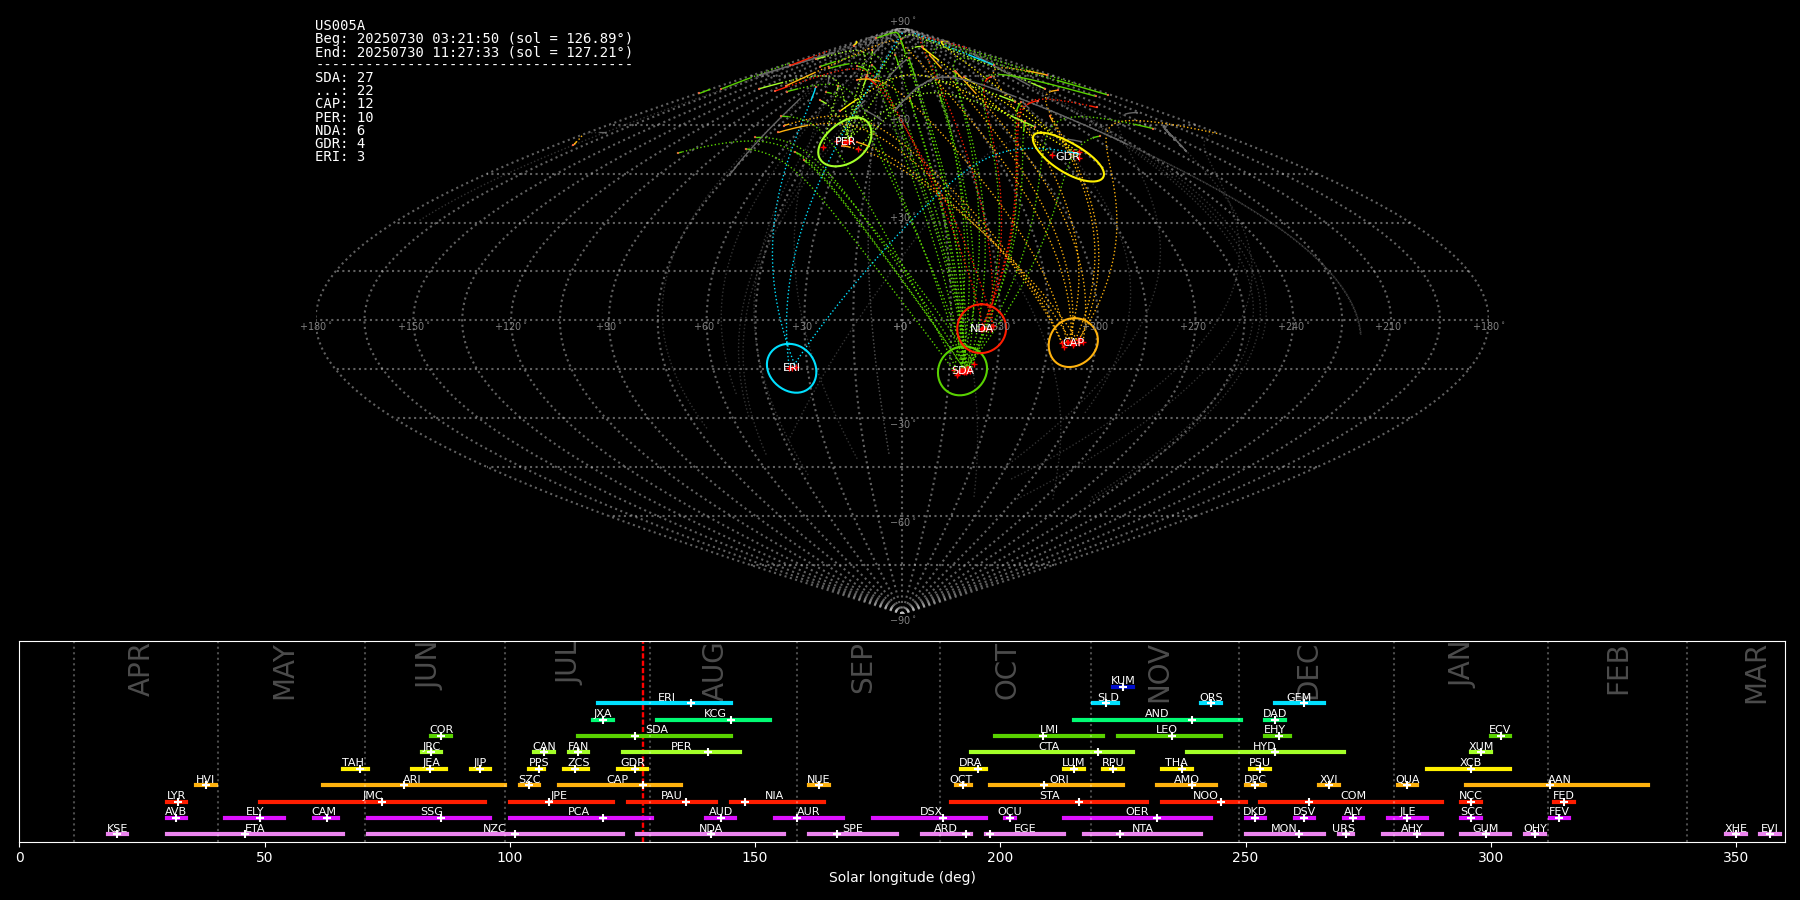The height and width of the screenshot is (900, 1800).
Task: Click the NTA shower bar in timeline
Action: (1142, 834)
